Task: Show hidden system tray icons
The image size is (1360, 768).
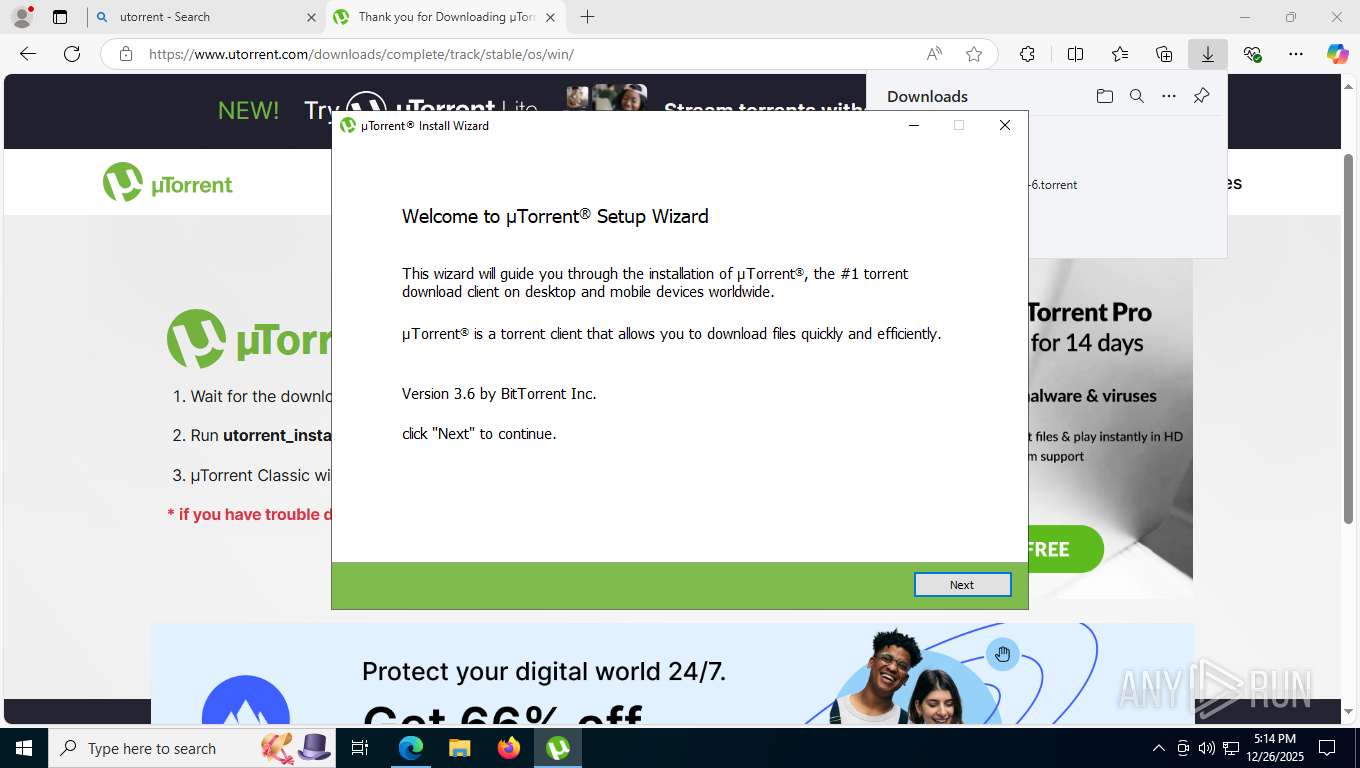Action: pyautogui.click(x=1158, y=748)
